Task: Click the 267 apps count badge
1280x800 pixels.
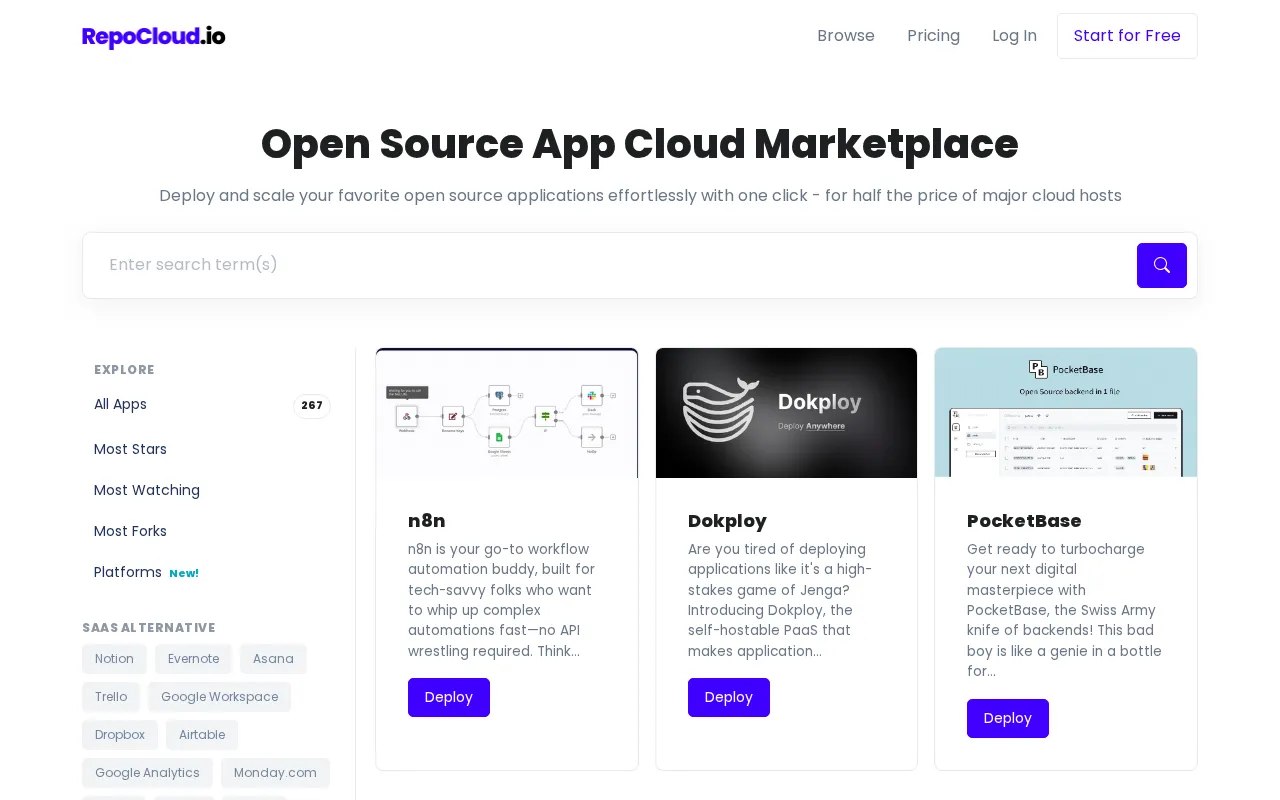Action: coord(312,405)
